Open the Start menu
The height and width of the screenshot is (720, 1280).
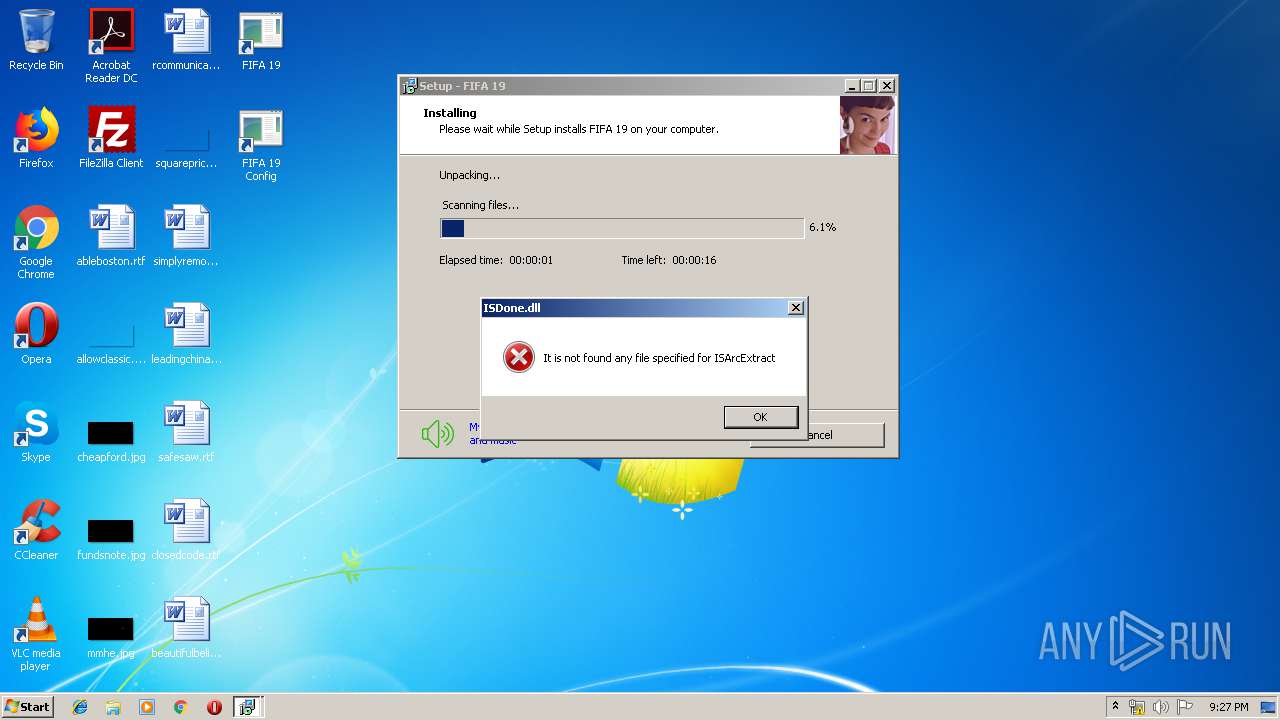pyautogui.click(x=28, y=706)
